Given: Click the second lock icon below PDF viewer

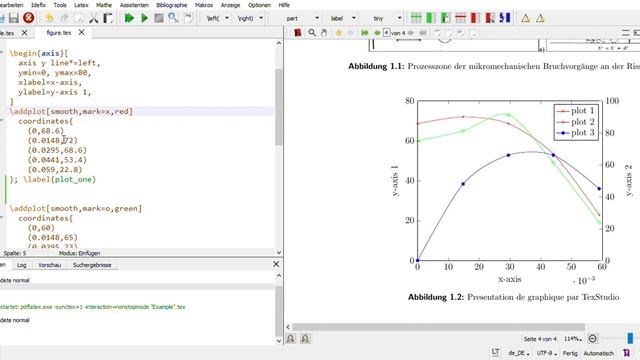Looking at the screenshot, I should pyautogui.click(x=305, y=338).
